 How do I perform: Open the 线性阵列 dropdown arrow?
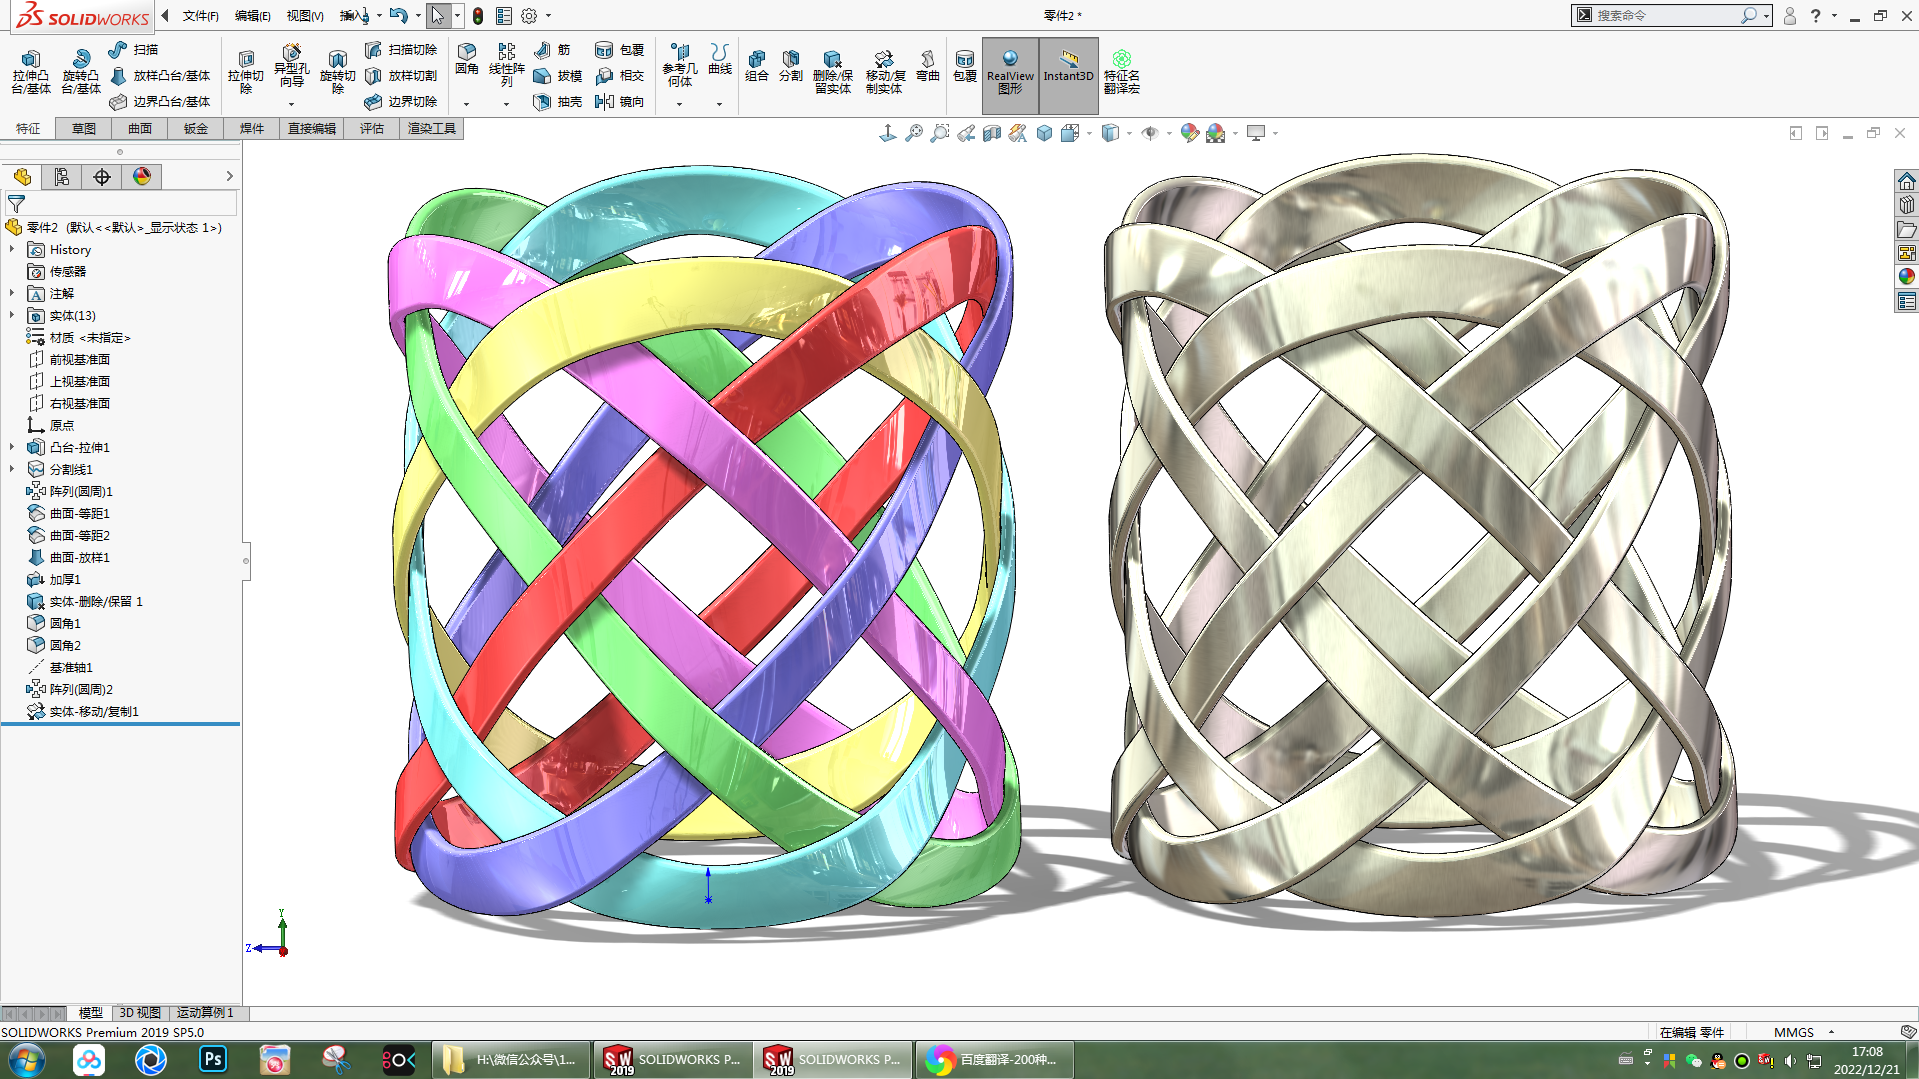coord(507,102)
